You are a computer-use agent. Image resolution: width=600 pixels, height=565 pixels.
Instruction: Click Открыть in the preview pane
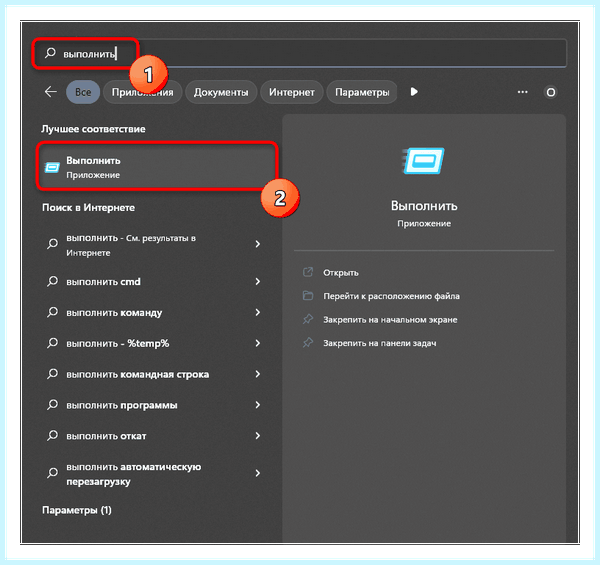tap(341, 273)
